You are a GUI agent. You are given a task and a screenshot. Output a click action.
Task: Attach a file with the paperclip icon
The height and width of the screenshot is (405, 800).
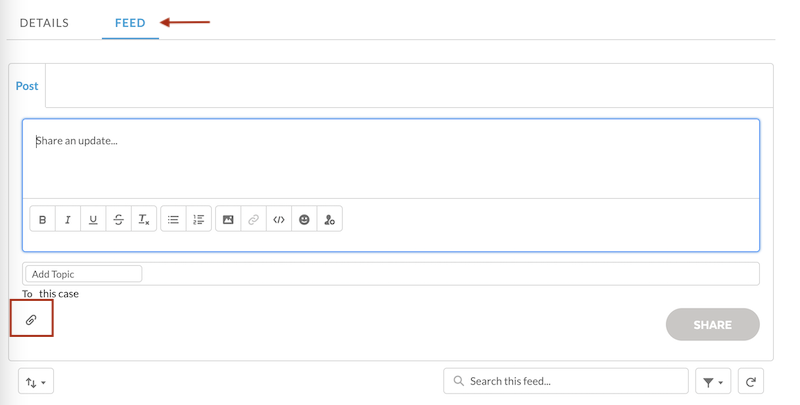pos(31,320)
